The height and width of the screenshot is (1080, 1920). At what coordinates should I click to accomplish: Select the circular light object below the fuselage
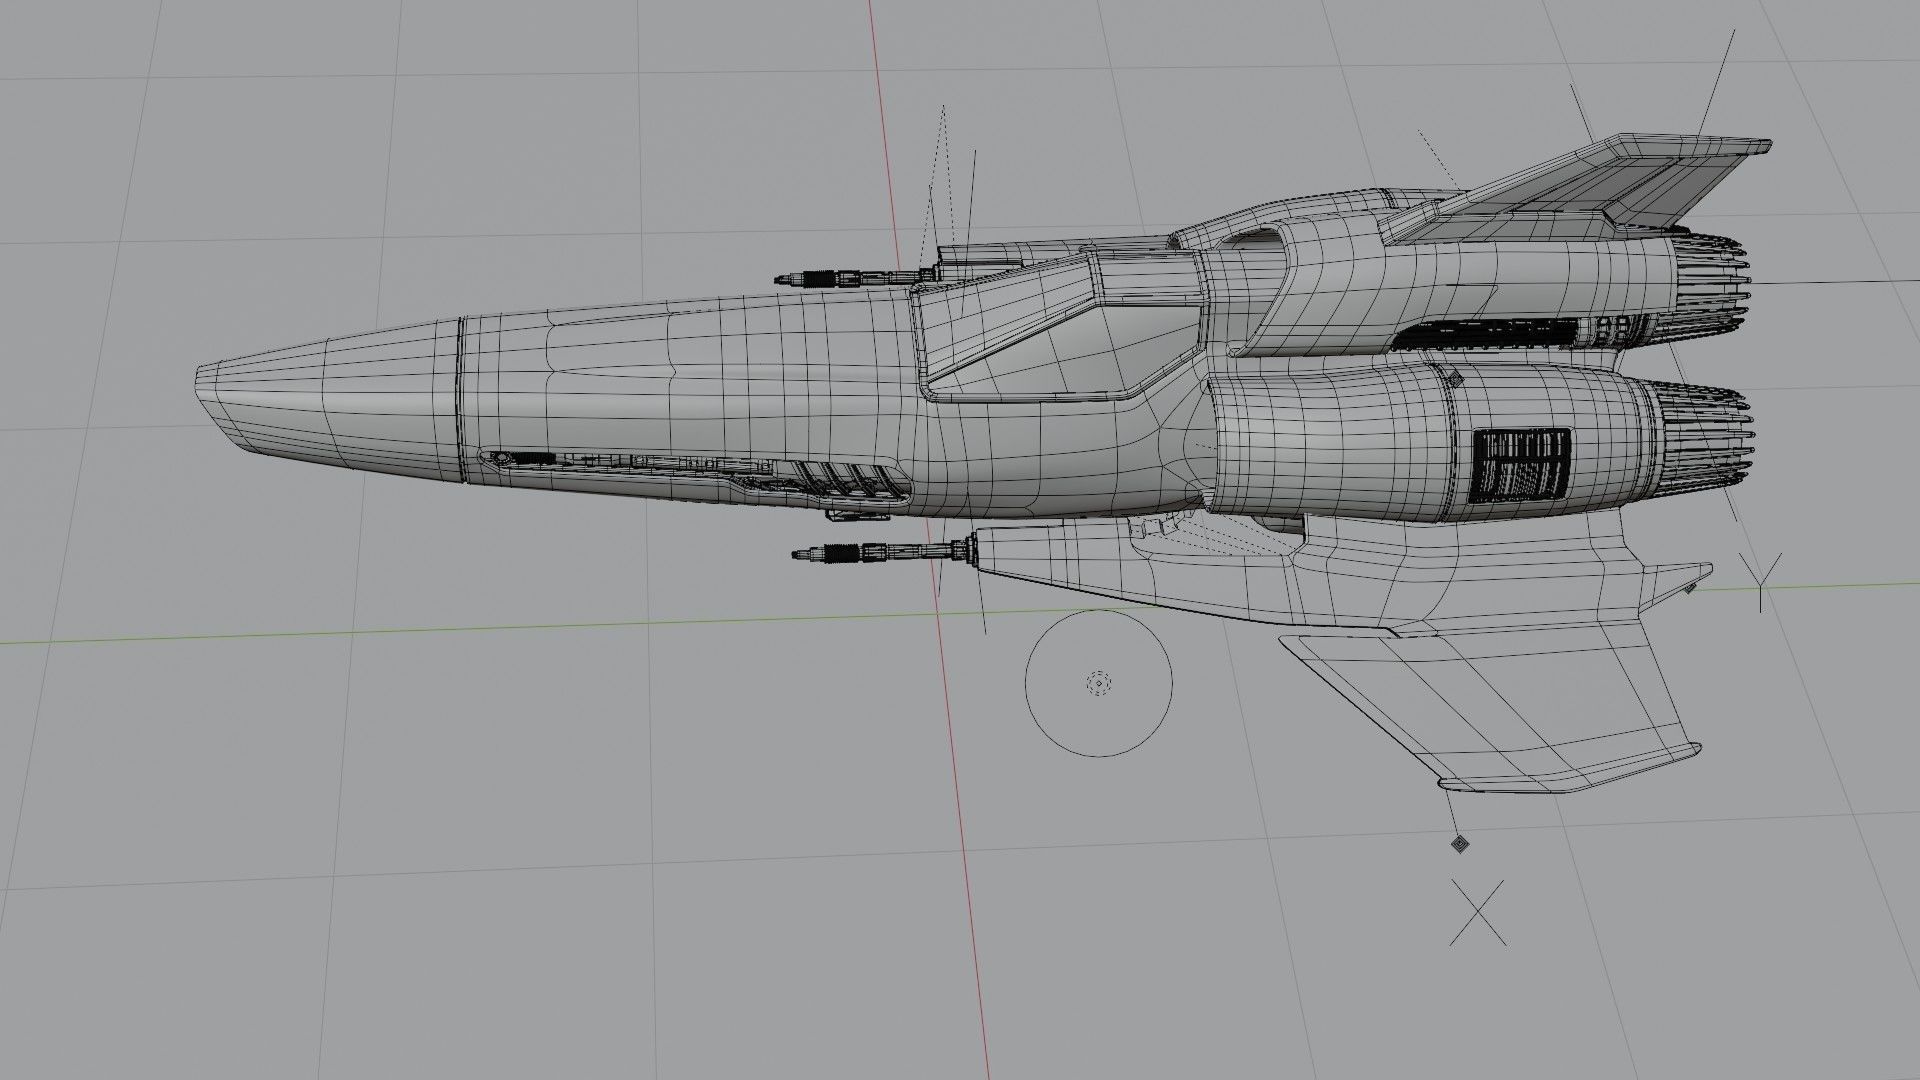tap(1098, 683)
